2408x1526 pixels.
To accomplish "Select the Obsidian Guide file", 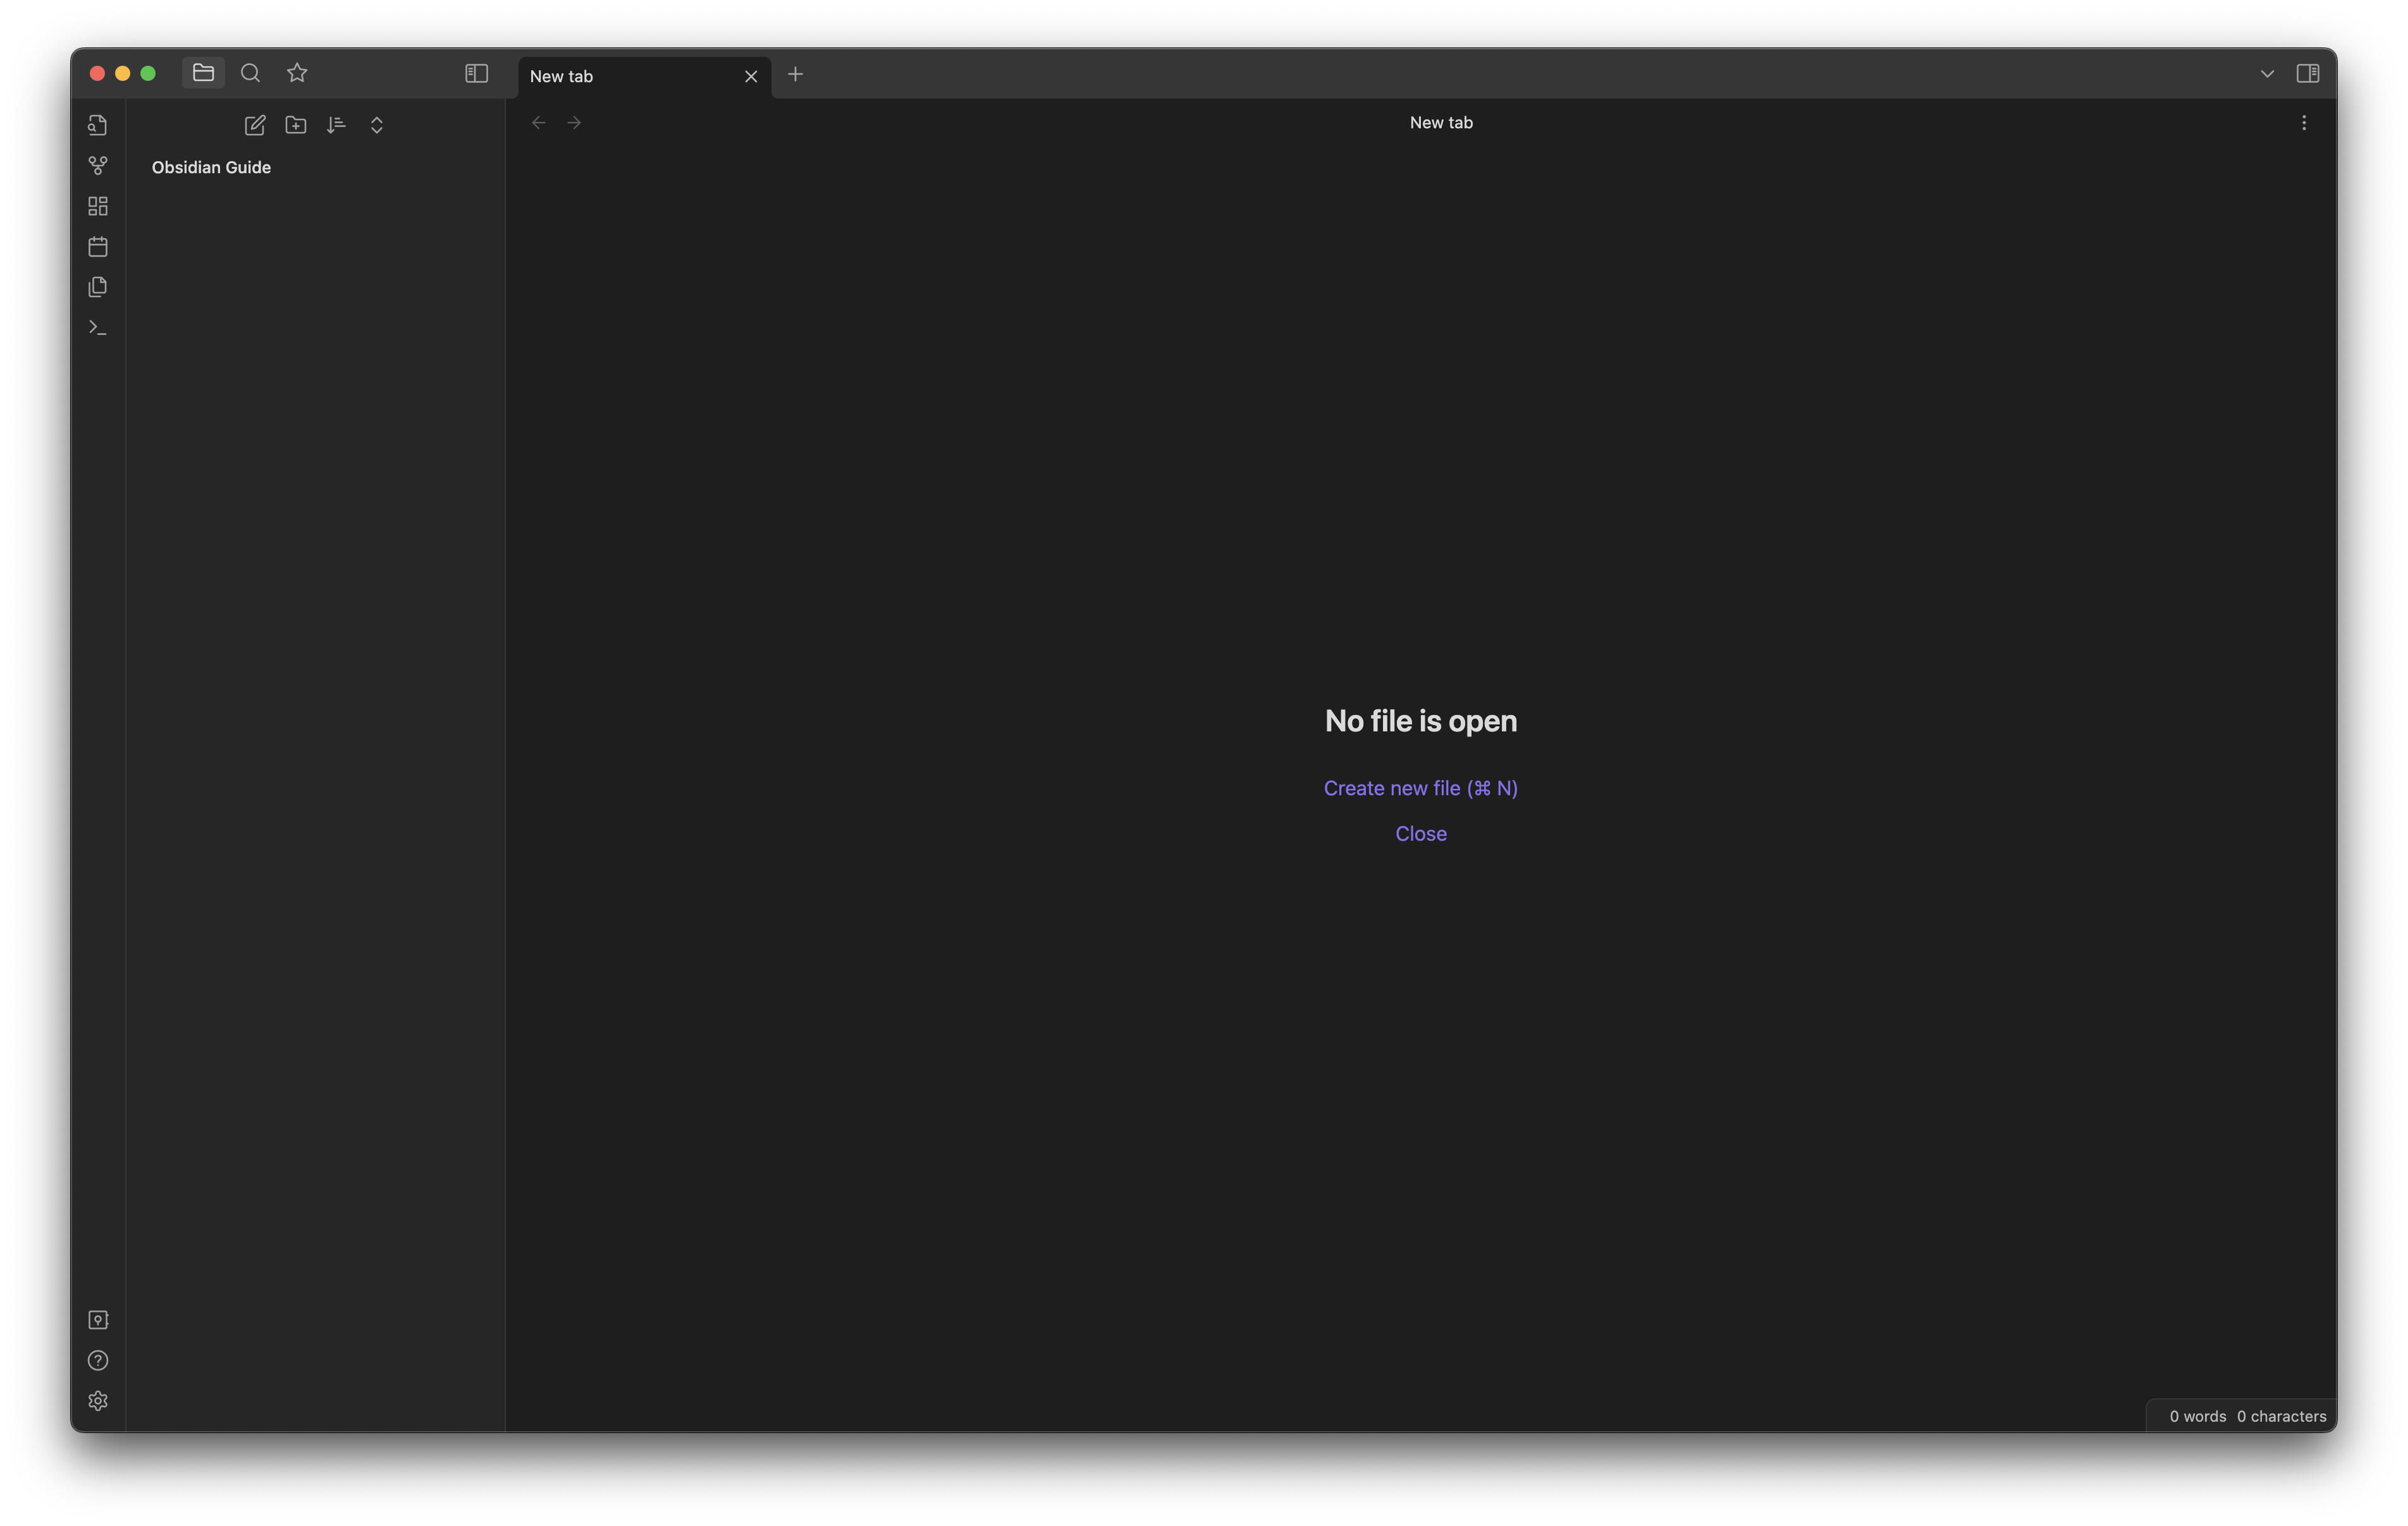I will click(x=211, y=167).
